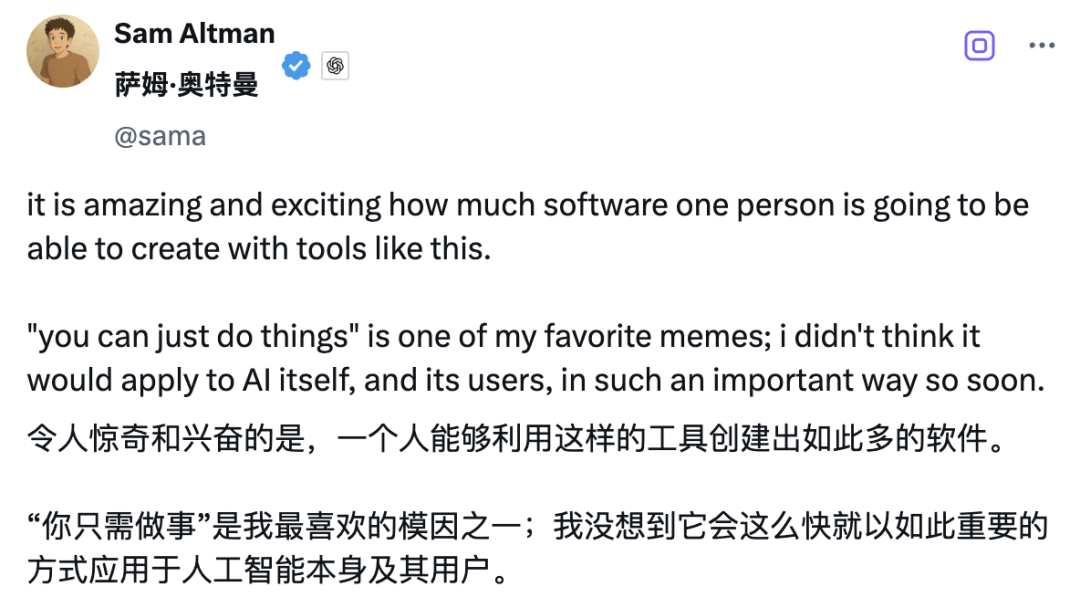Open the profile via "Sam Altman" display name

click(x=194, y=33)
